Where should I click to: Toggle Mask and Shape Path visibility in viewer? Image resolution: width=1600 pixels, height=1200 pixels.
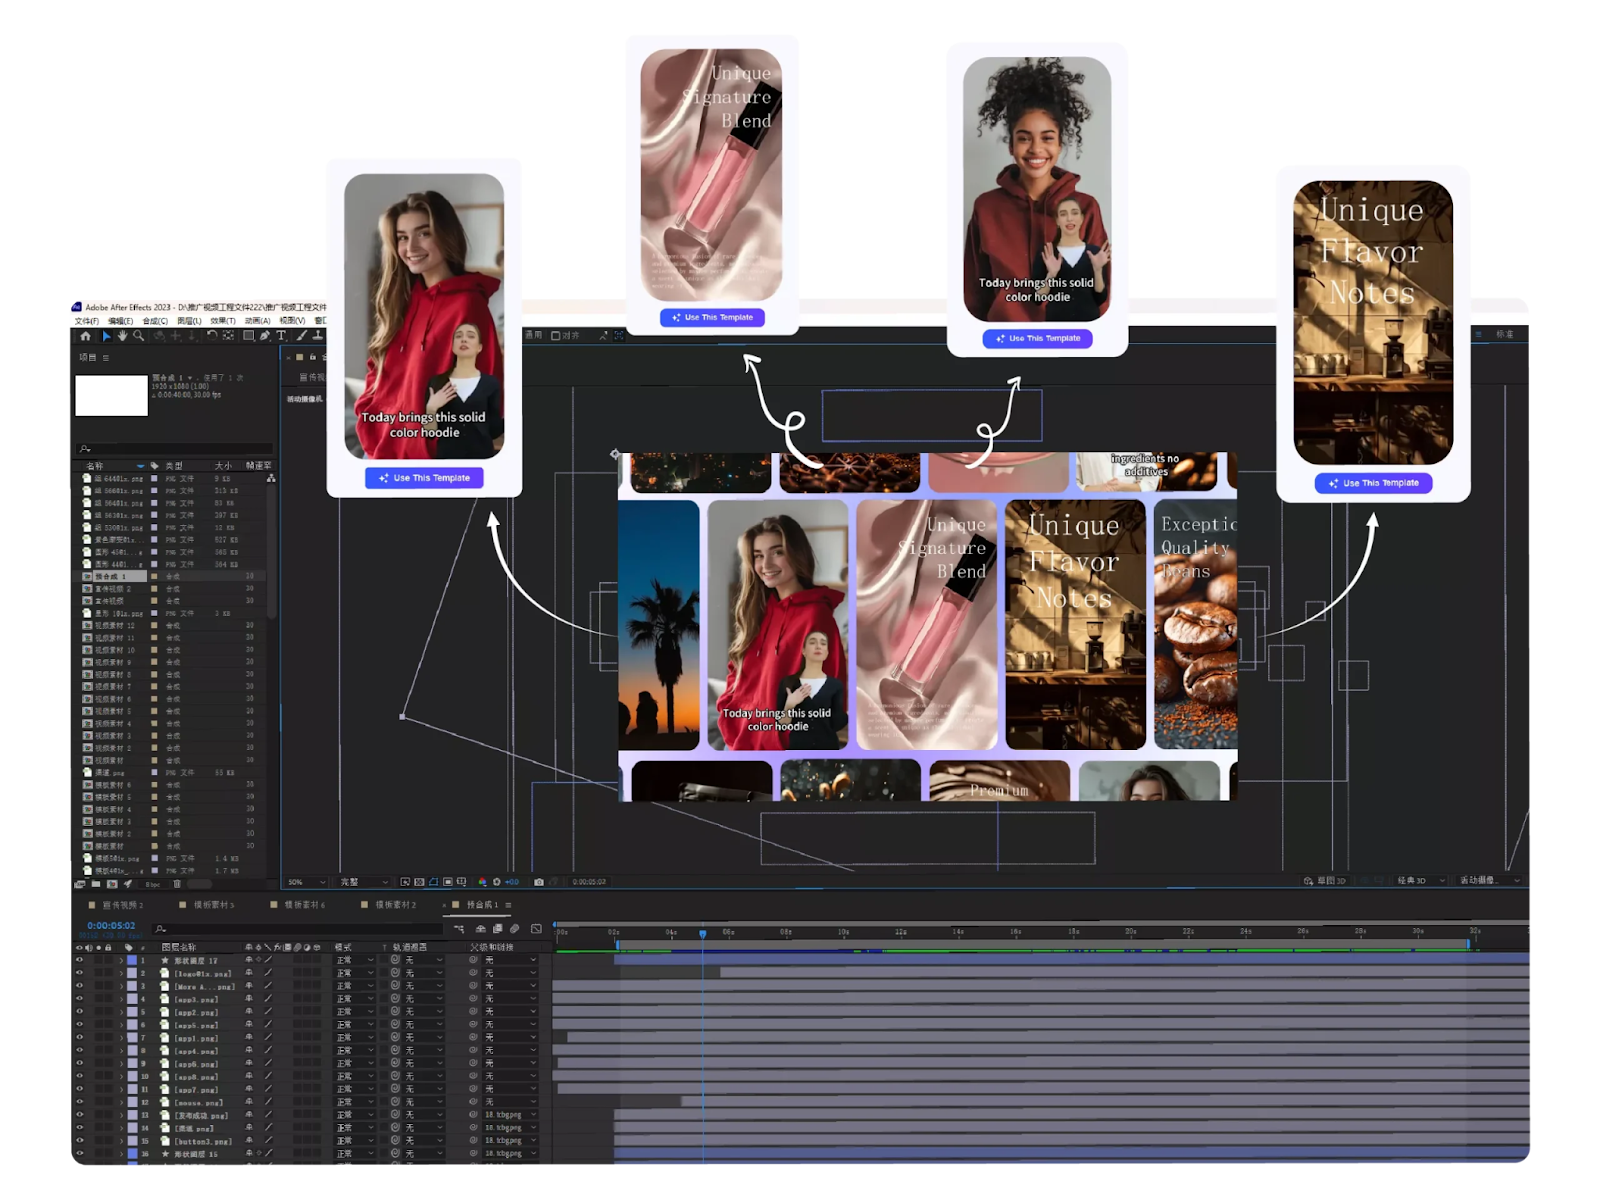tap(433, 882)
